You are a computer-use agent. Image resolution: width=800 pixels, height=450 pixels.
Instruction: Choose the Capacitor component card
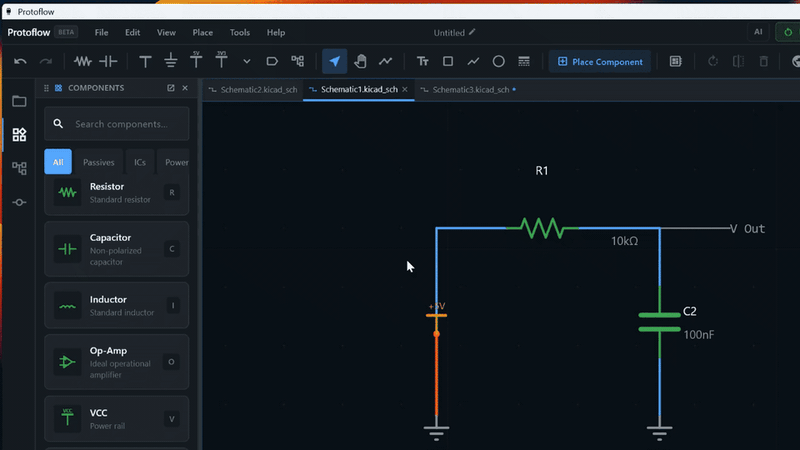[117, 249]
